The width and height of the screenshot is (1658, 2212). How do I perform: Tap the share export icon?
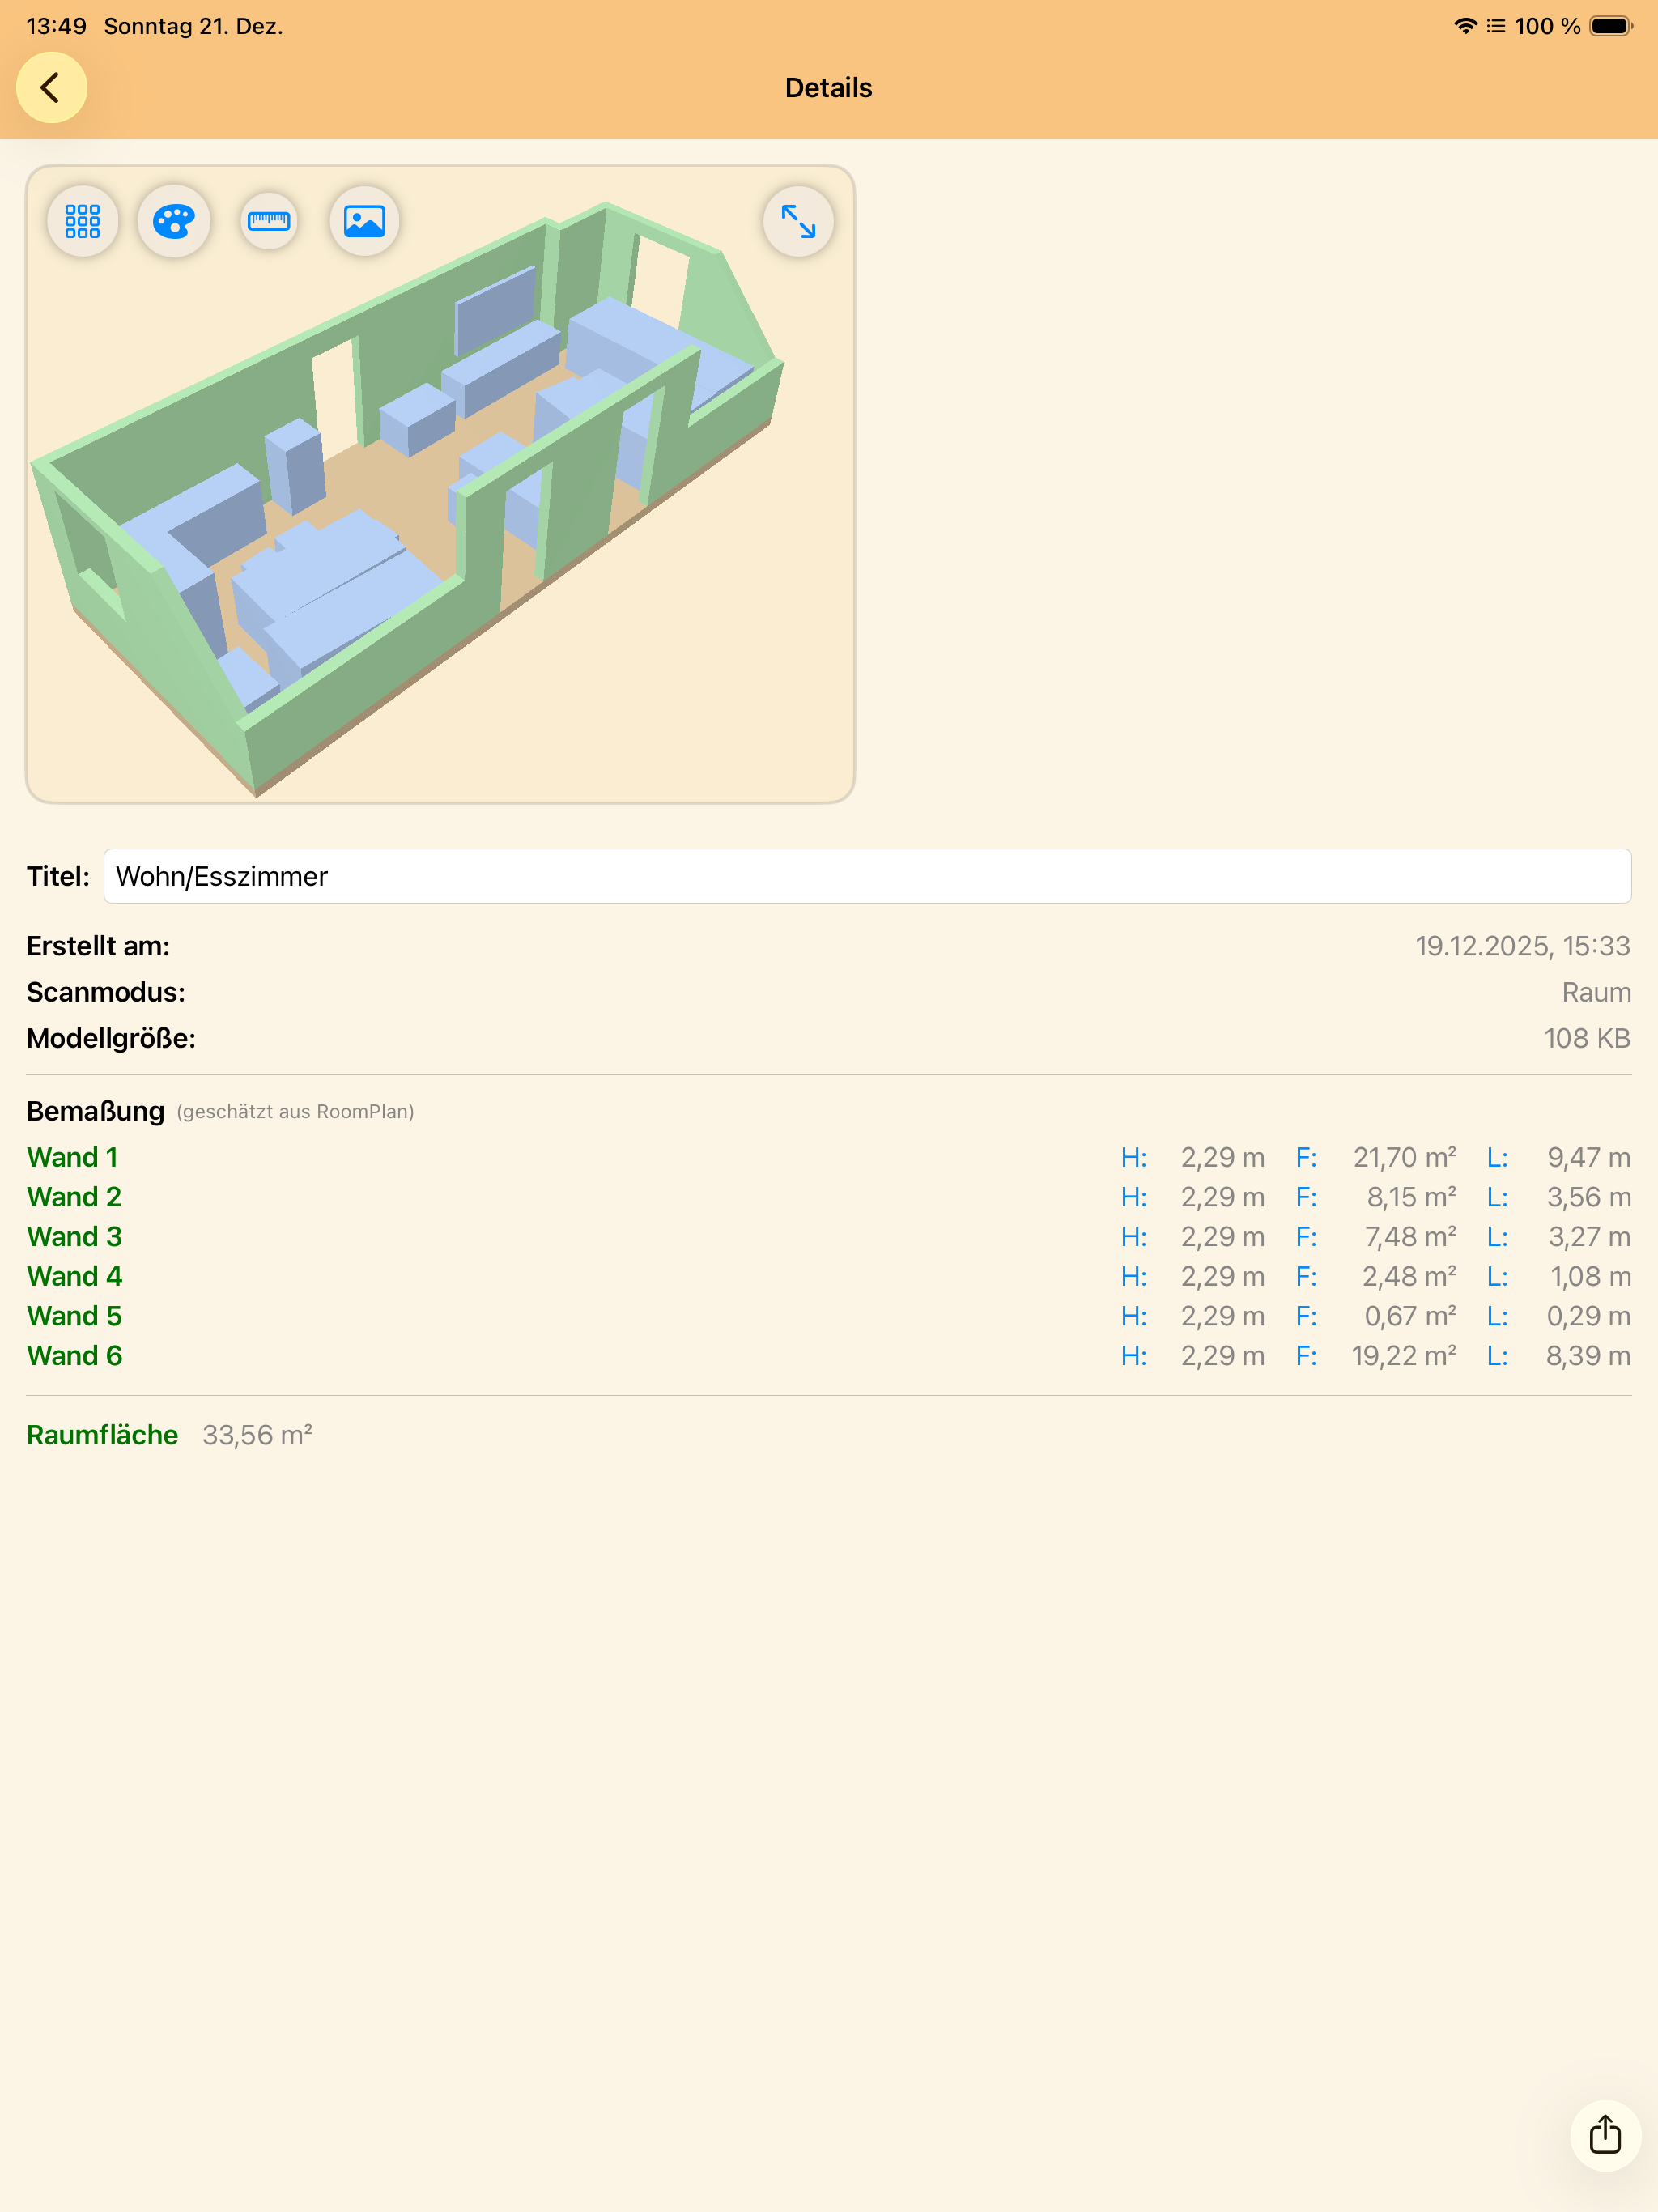pyautogui.click(x=1605, y=2135)
